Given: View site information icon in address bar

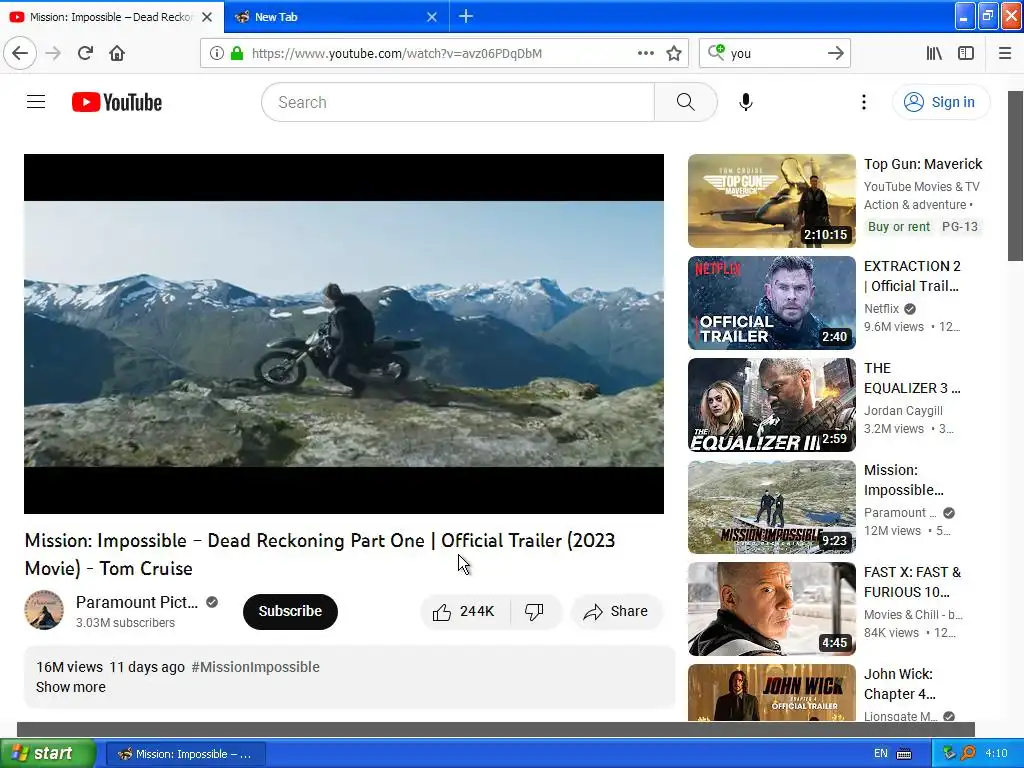Looking at the screenshot, I should (216, 53).
